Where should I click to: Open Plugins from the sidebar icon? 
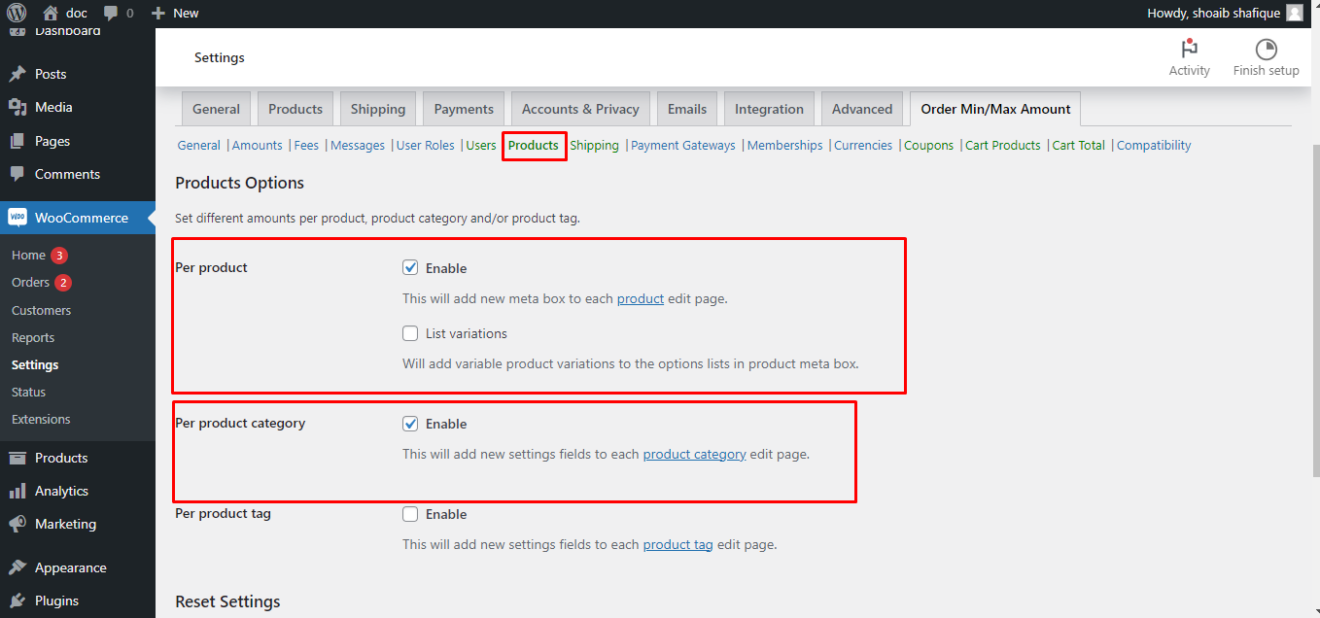tap(18, 600)
